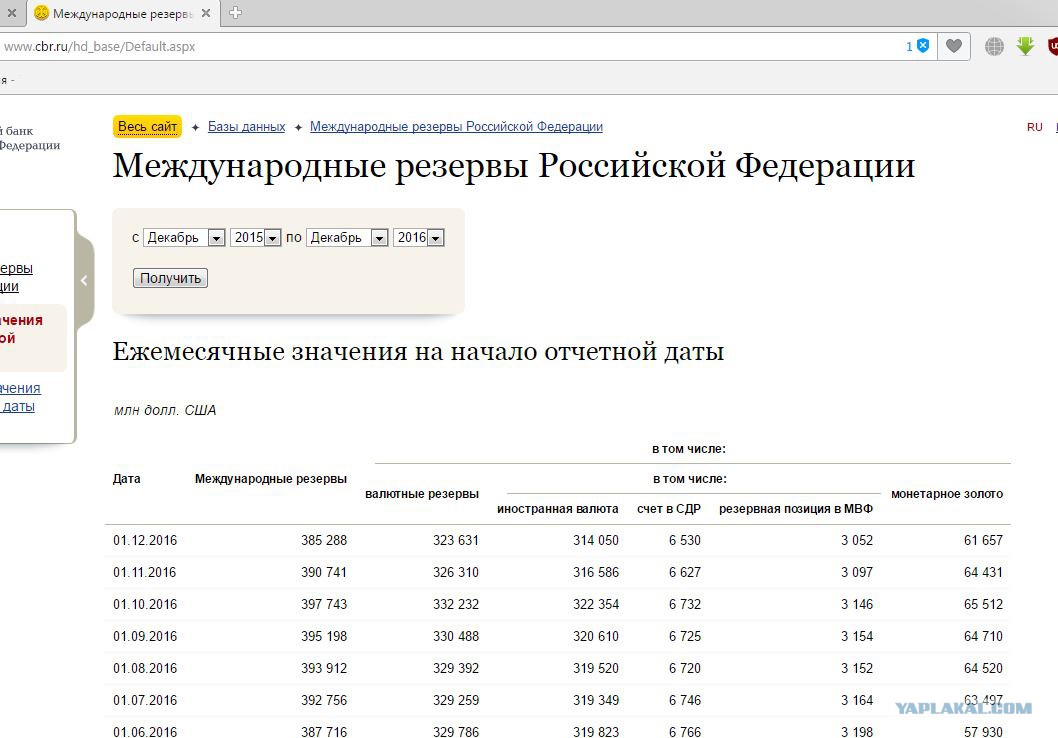The height and width of the screenshot is (738, 1058).
Task: Switch language via RU link
Action: (1034, 127)
